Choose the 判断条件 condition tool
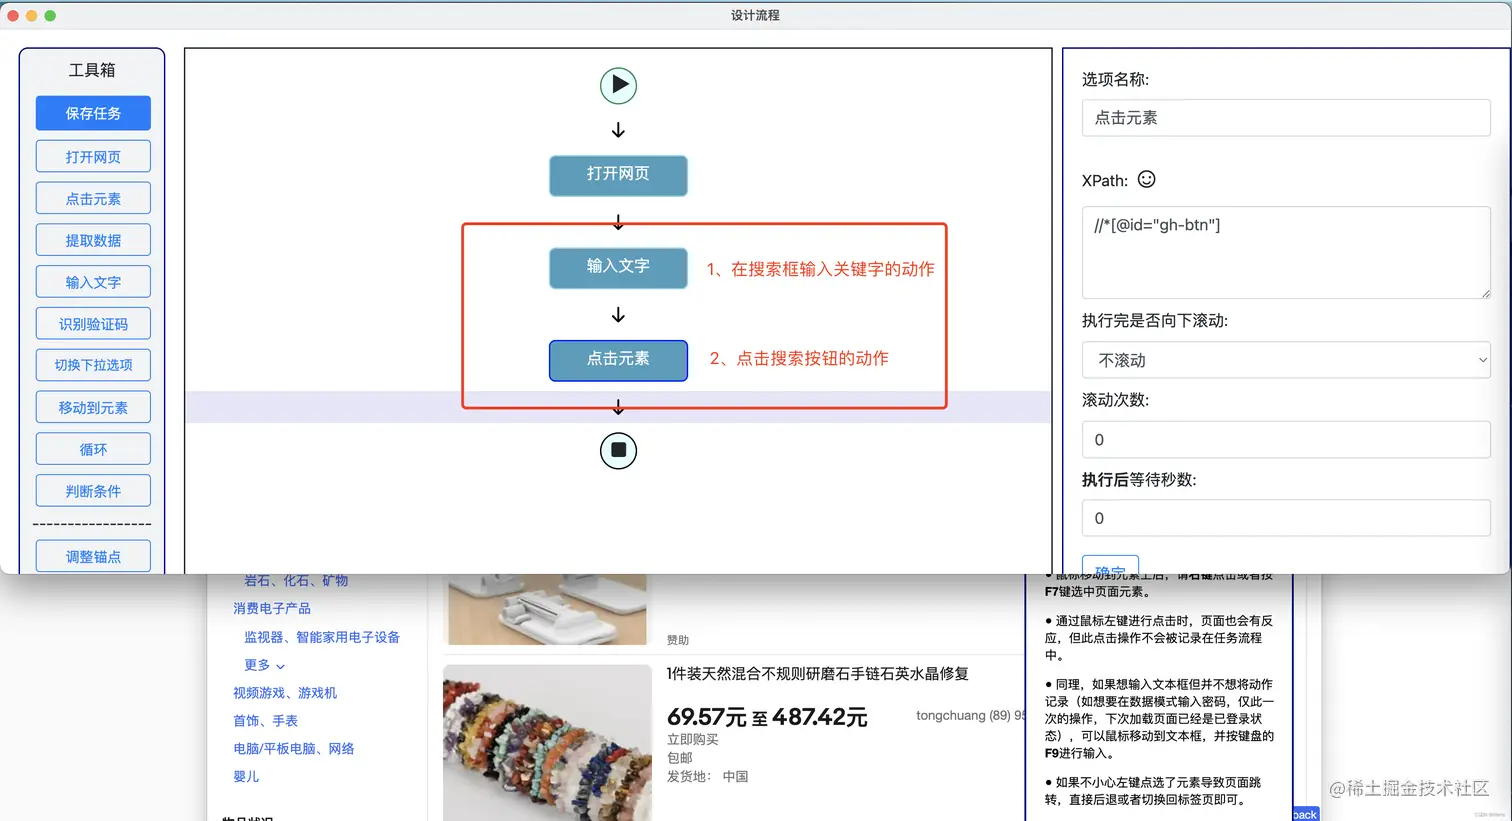Viewport: 1512px width, 821px height. (92, 490)
